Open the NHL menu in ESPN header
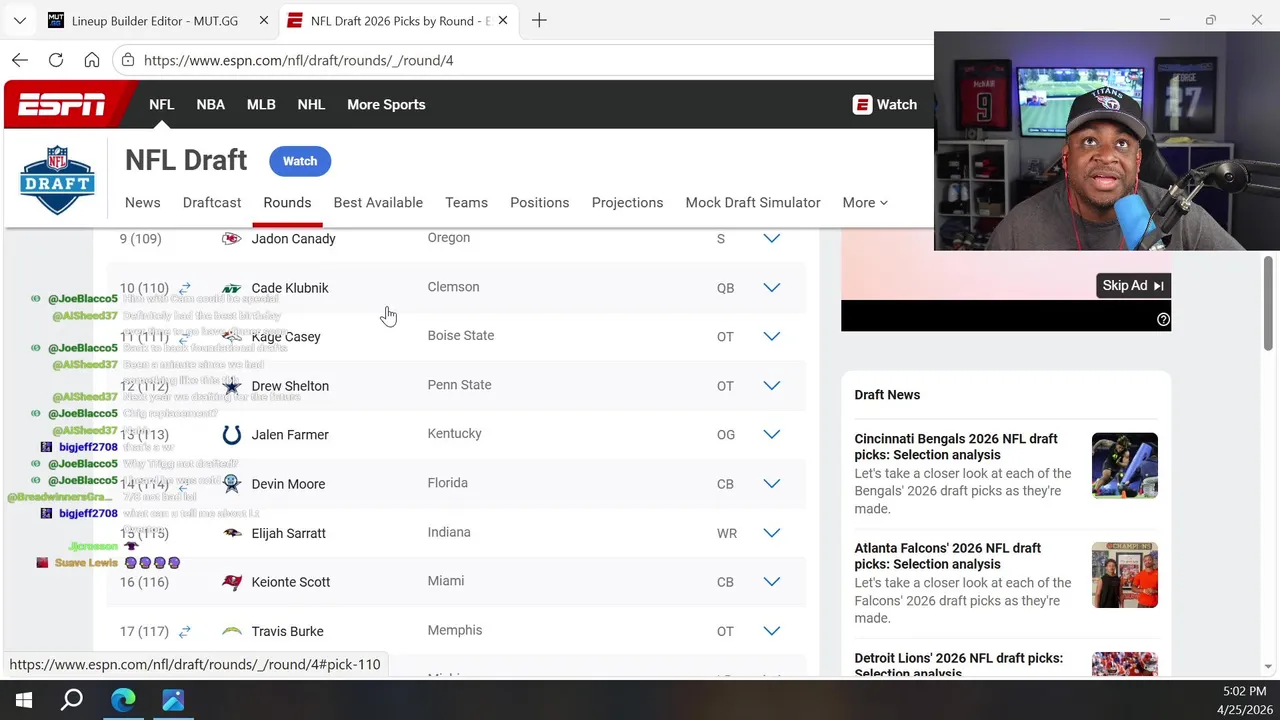 coord(311,104)
